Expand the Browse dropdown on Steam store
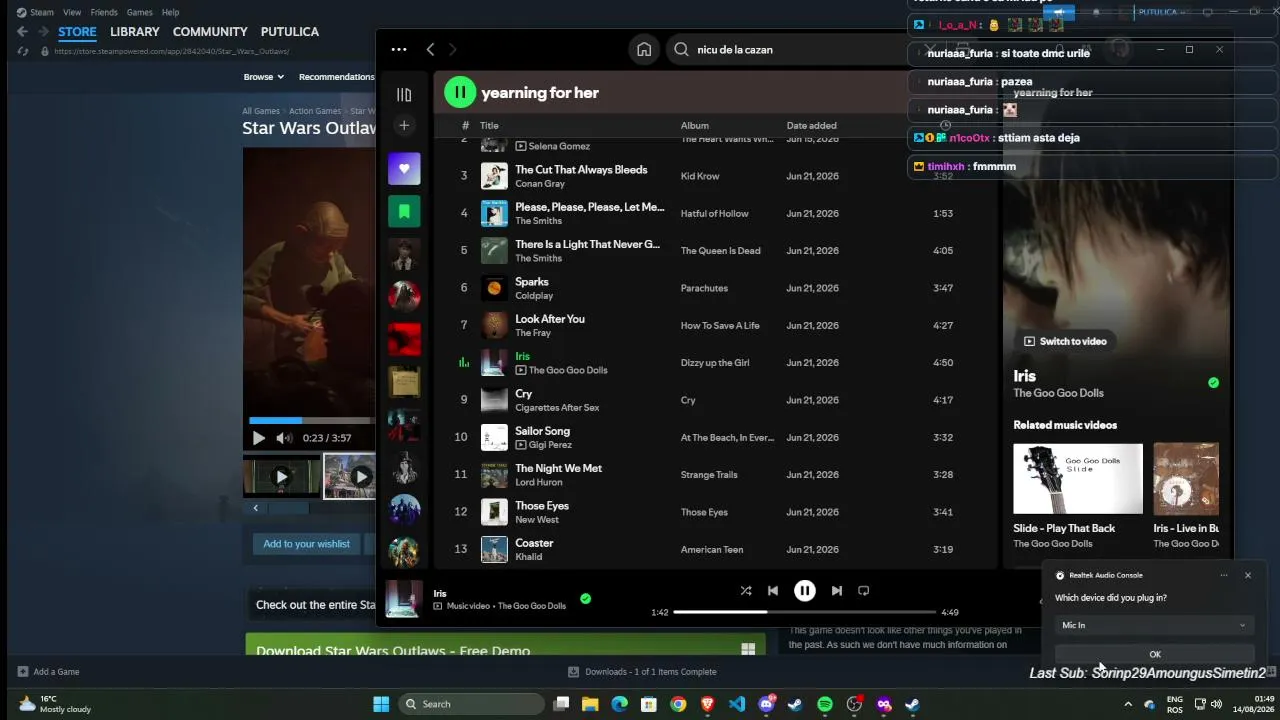 [264, 77]
